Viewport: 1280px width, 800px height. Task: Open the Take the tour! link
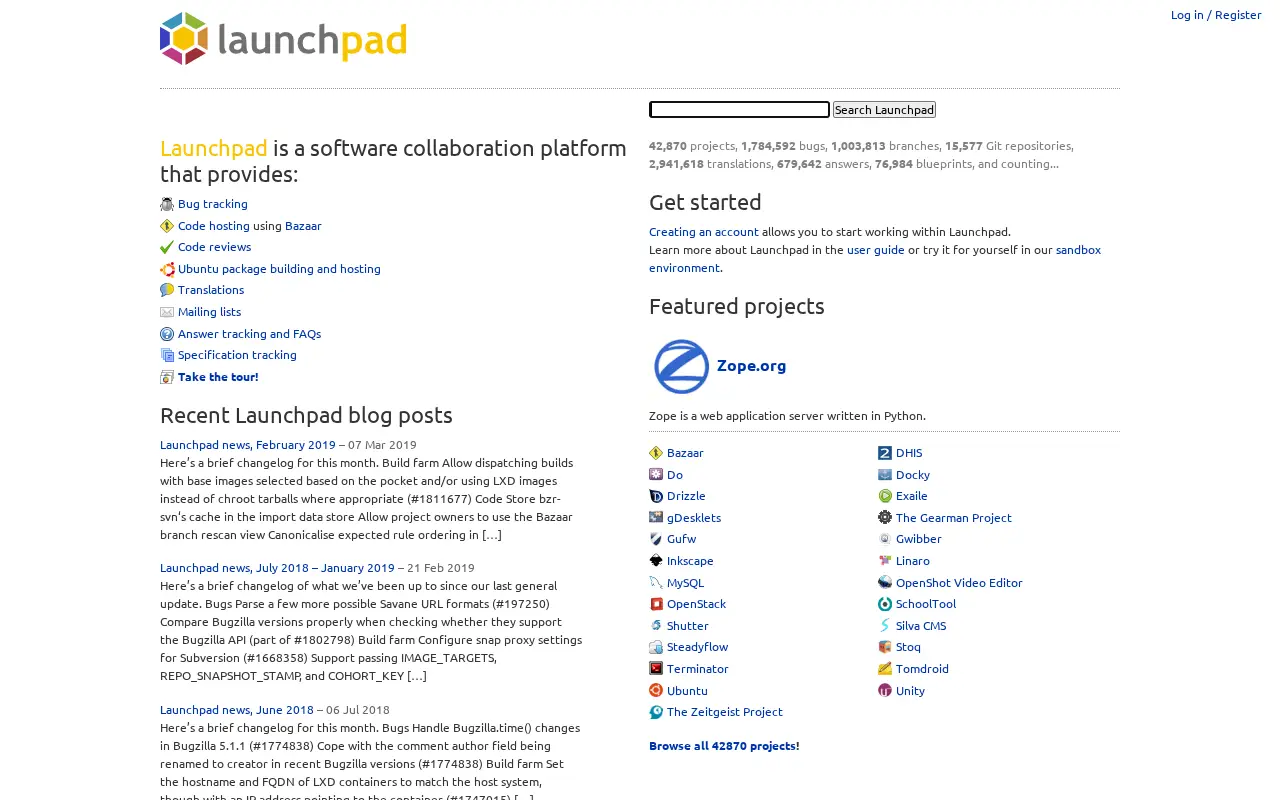point(218,377)
